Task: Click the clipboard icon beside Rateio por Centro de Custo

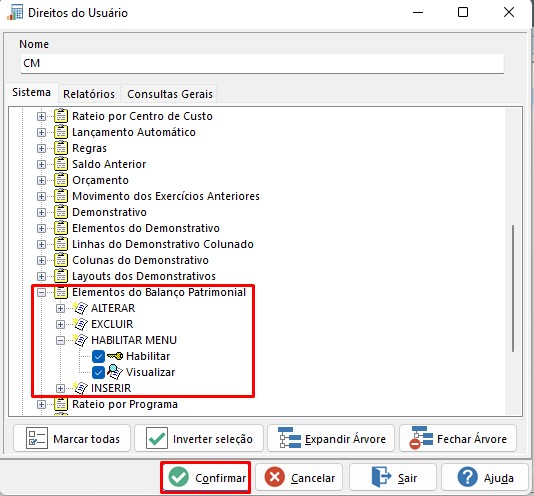Action: (61, 116)
